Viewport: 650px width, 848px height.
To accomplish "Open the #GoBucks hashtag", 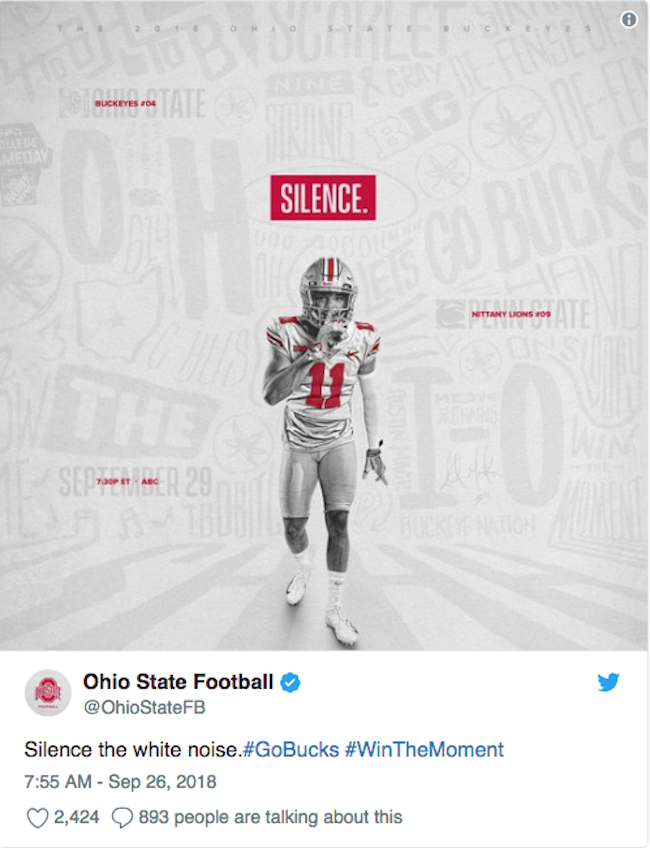I will [x=291, y=750].
